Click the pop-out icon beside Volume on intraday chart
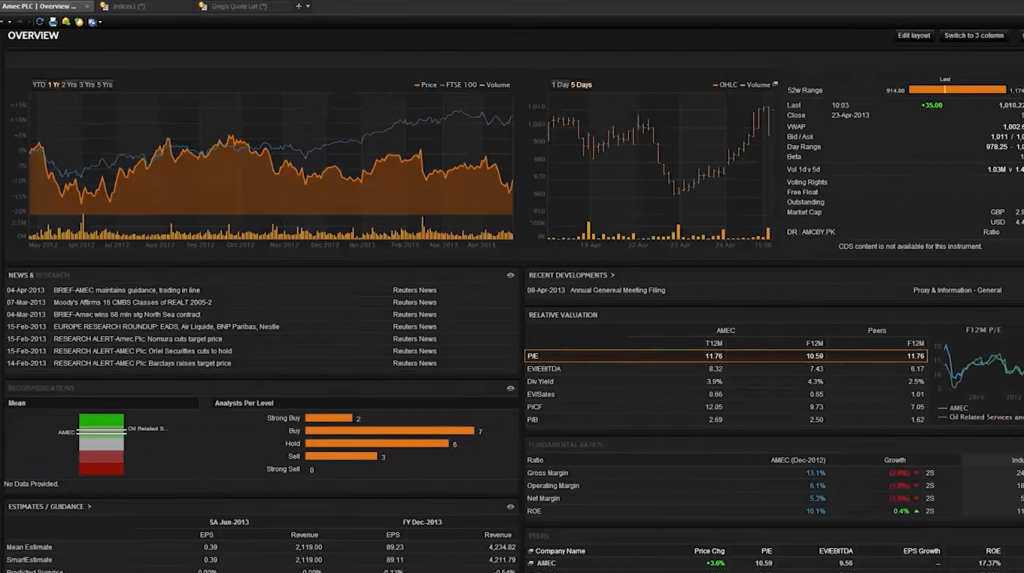Viewport: 1024px width, 573px height. (x=776, y=85)
